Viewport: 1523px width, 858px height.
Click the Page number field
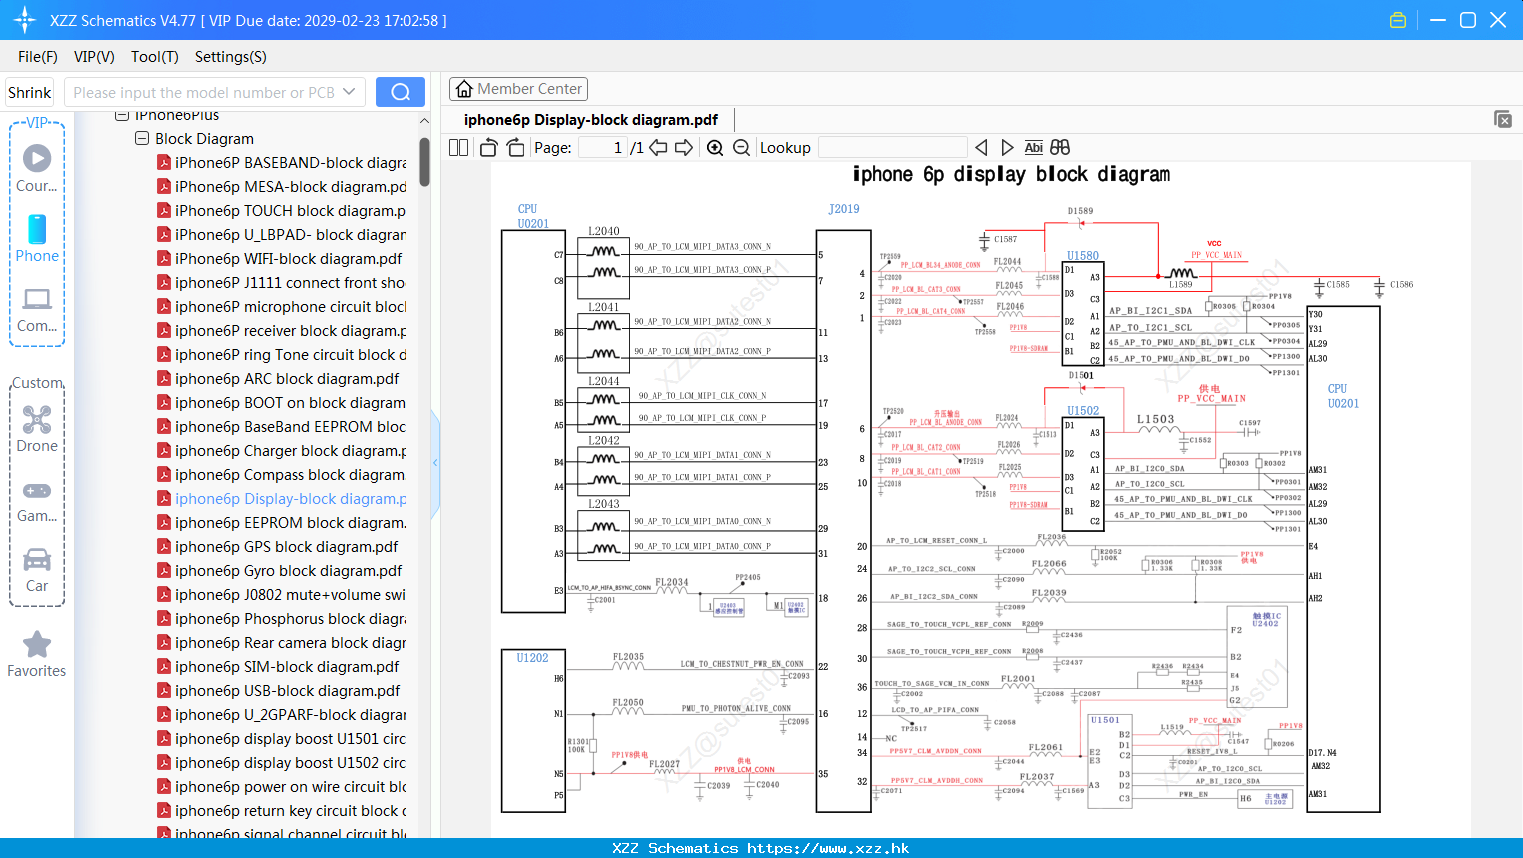[603, 147]
